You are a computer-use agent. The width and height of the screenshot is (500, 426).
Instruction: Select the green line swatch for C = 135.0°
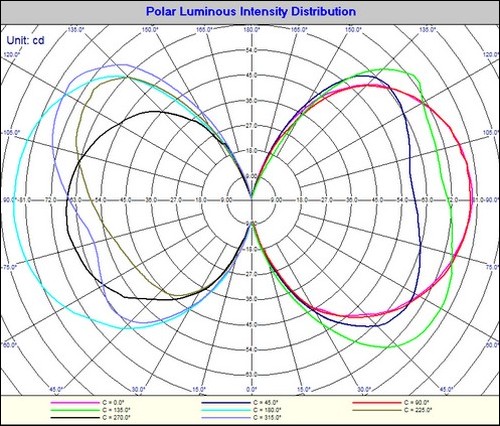tap(75, 410)
